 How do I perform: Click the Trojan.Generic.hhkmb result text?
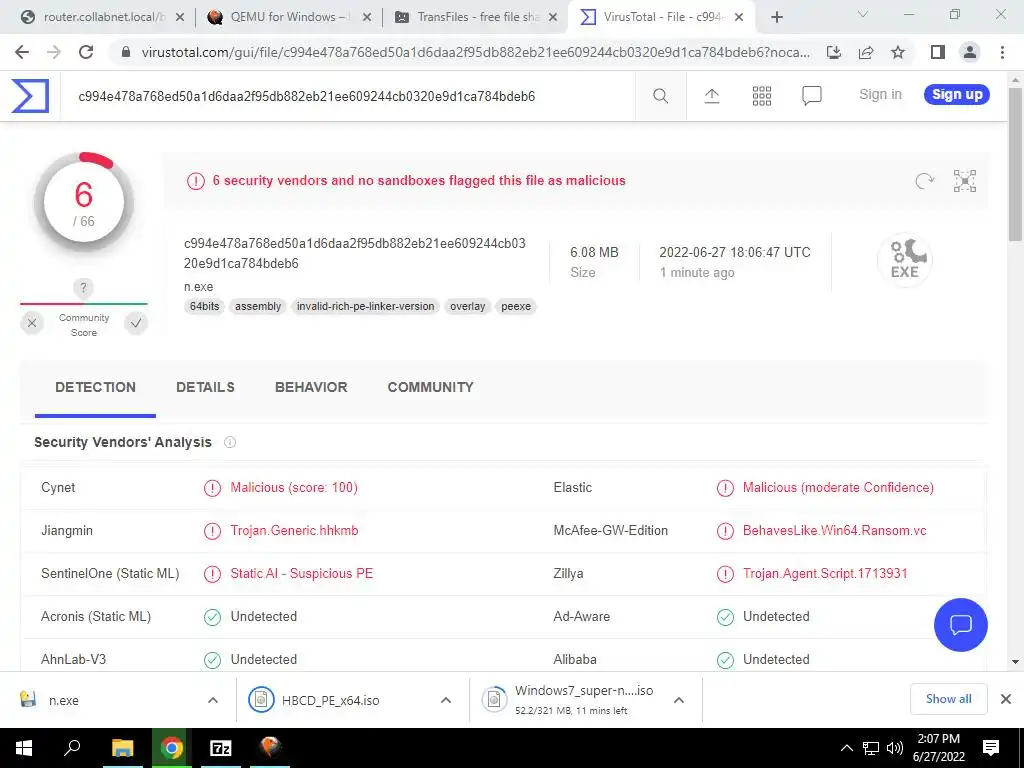(294, 531)
